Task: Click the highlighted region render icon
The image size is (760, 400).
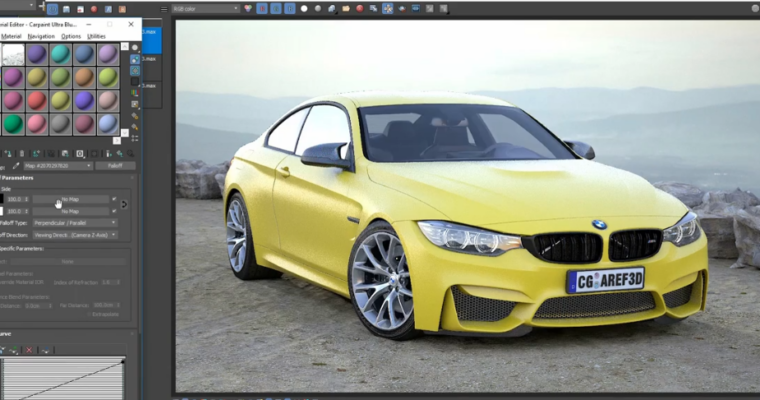Action: point(388,9)
